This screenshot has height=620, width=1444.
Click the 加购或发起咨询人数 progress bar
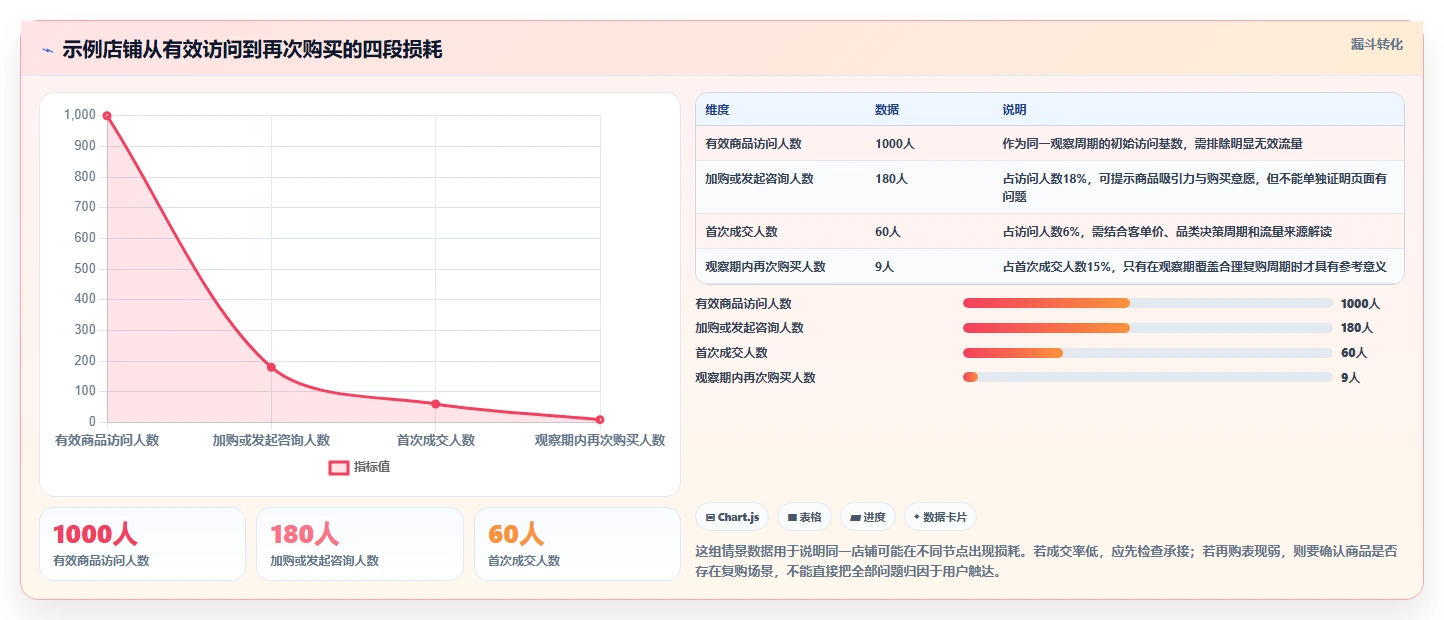tap(1148, 328)
